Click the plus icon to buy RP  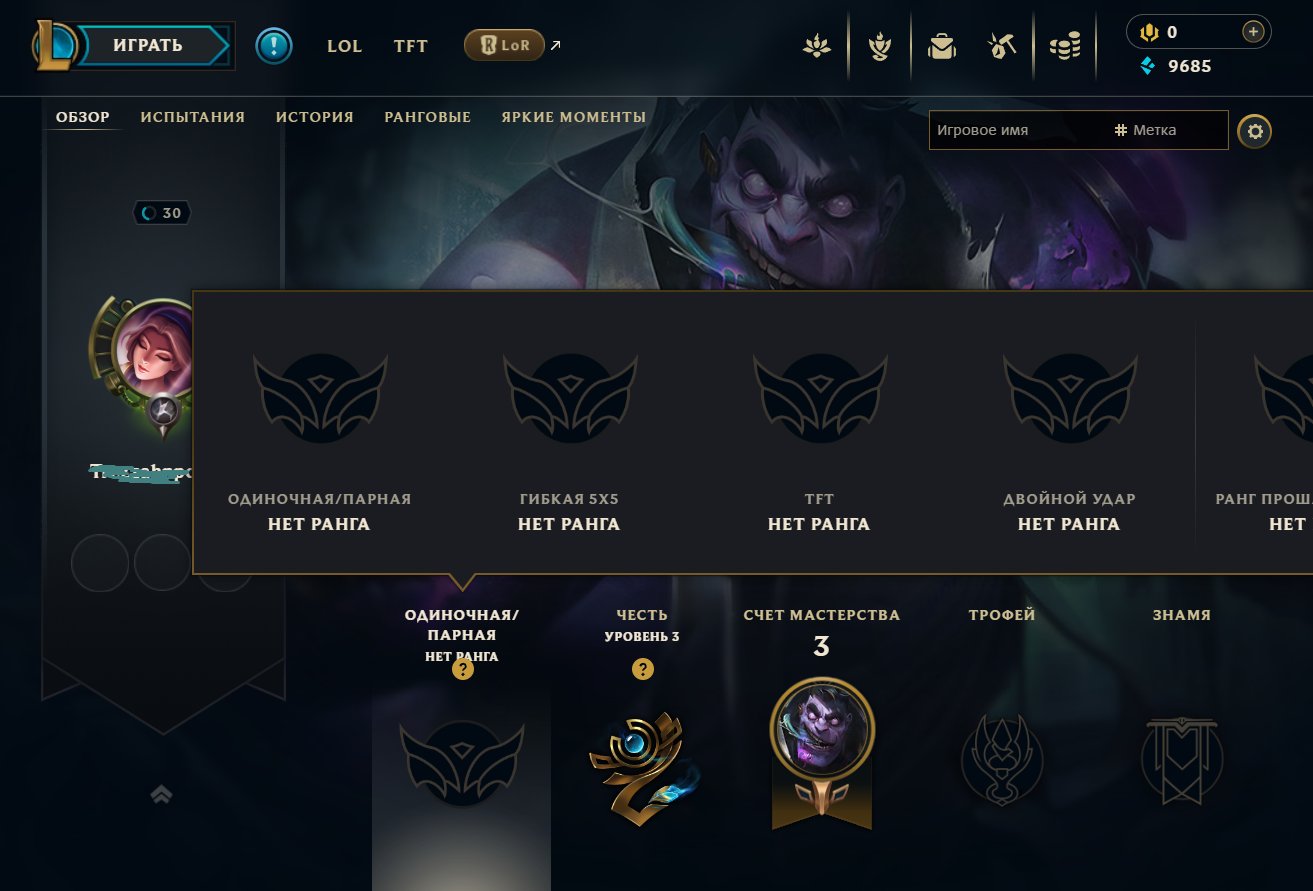(x=1253, y=32)
